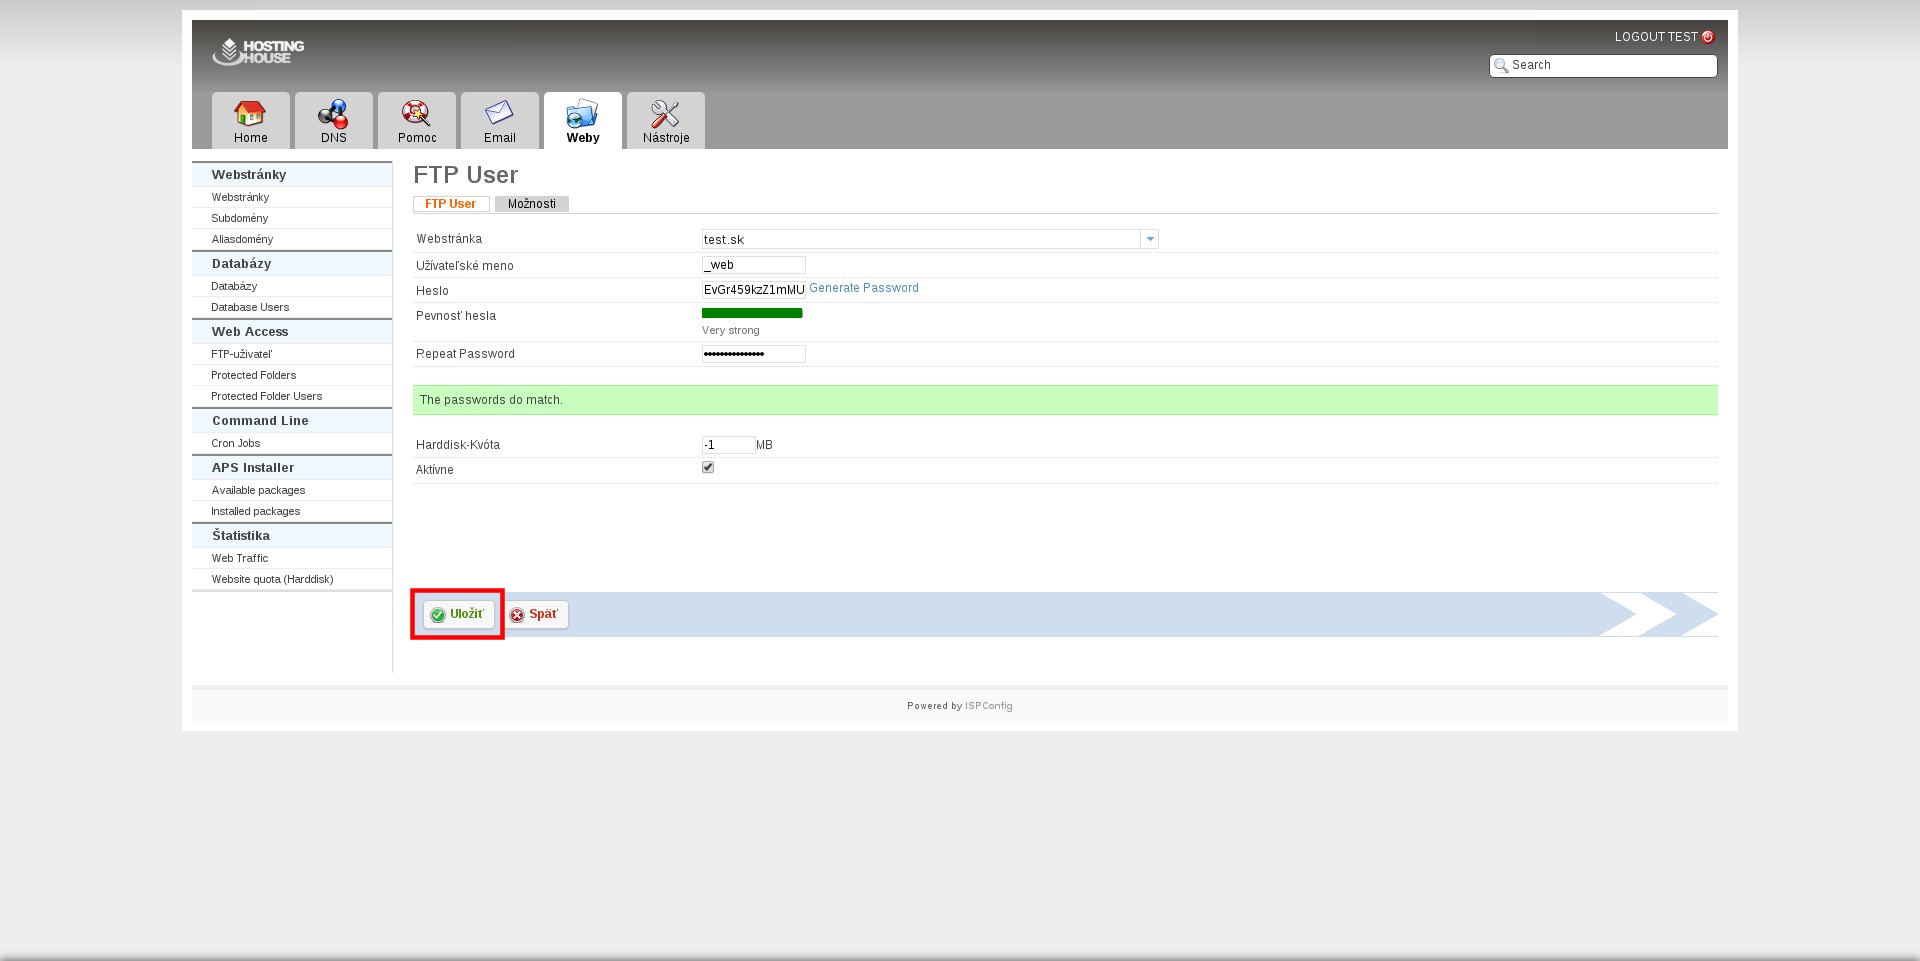1920x961 pixels.
Task: Click the Hosting House logo
Action: pyautogui.click(x=258, y=51)
